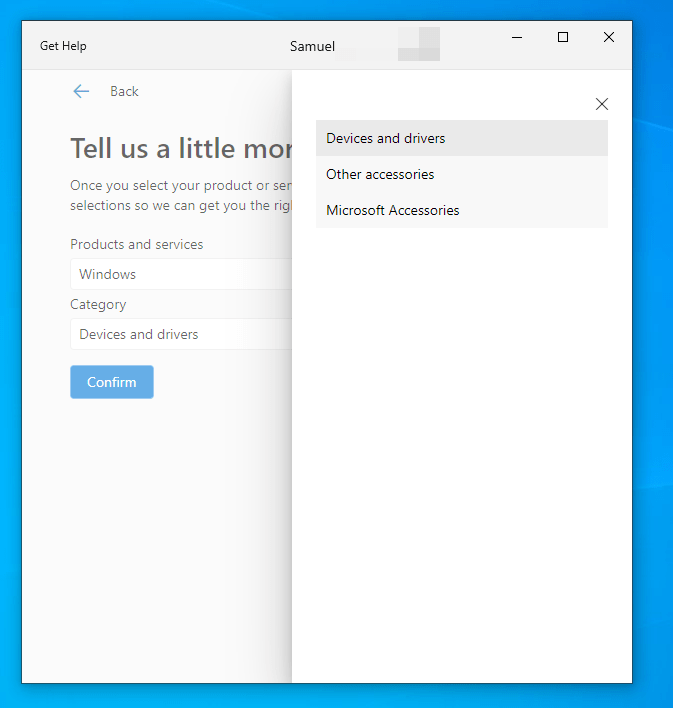The width and height of the screenshot is (673, 708).
Task: Click the Get Help title text
Action: [x=63, y=46]
